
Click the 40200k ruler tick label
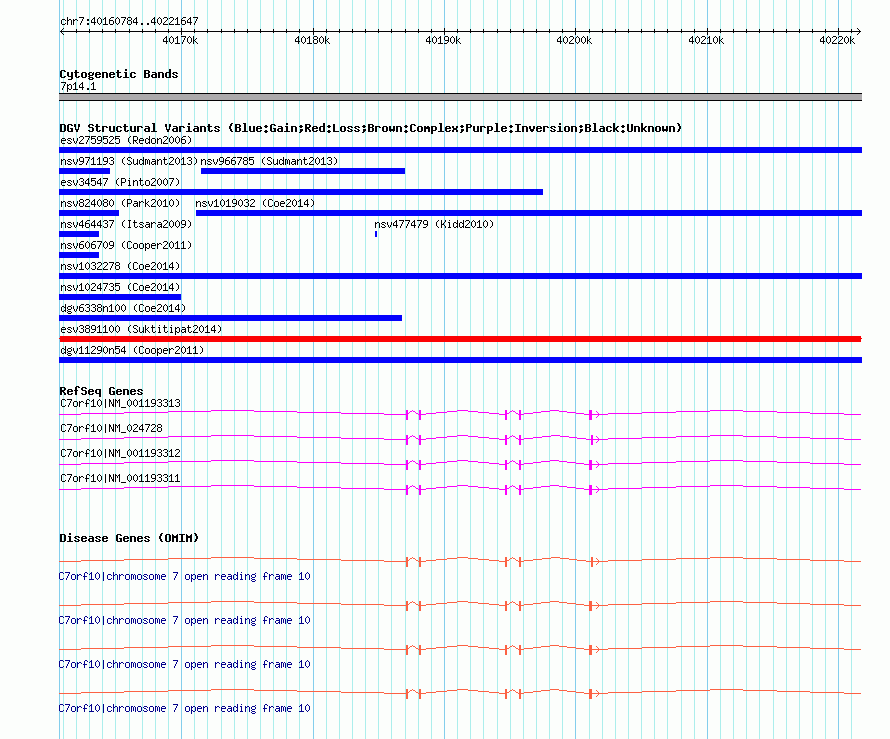(x=574, y=40)
